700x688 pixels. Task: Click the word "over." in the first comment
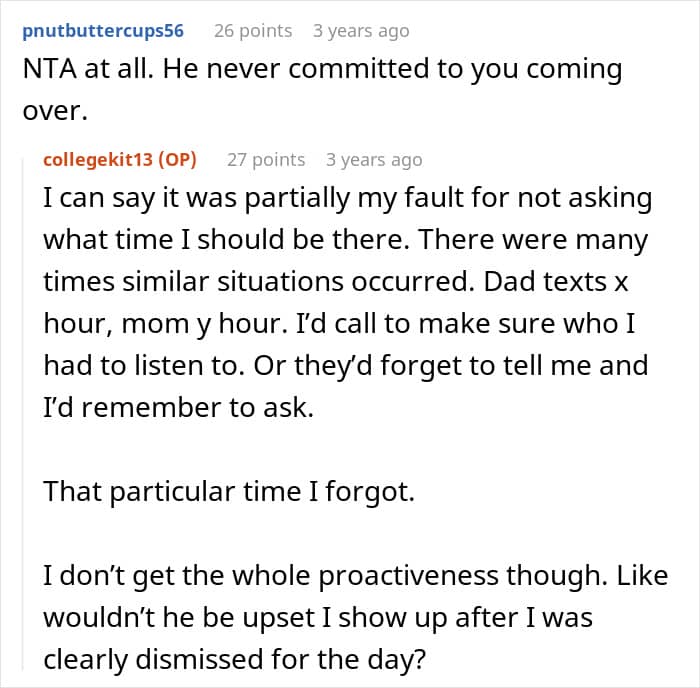coord(58,113)
